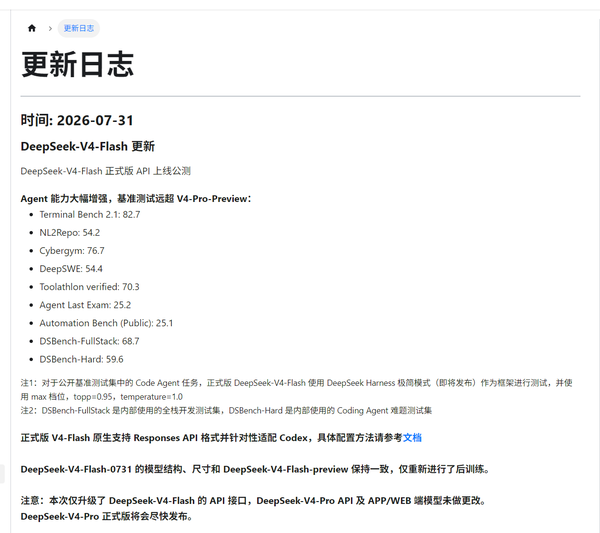Click the DeepSeek-V4-Flash 更新 subheading
The image size is (600, 533).
click(x=88, y=147)
